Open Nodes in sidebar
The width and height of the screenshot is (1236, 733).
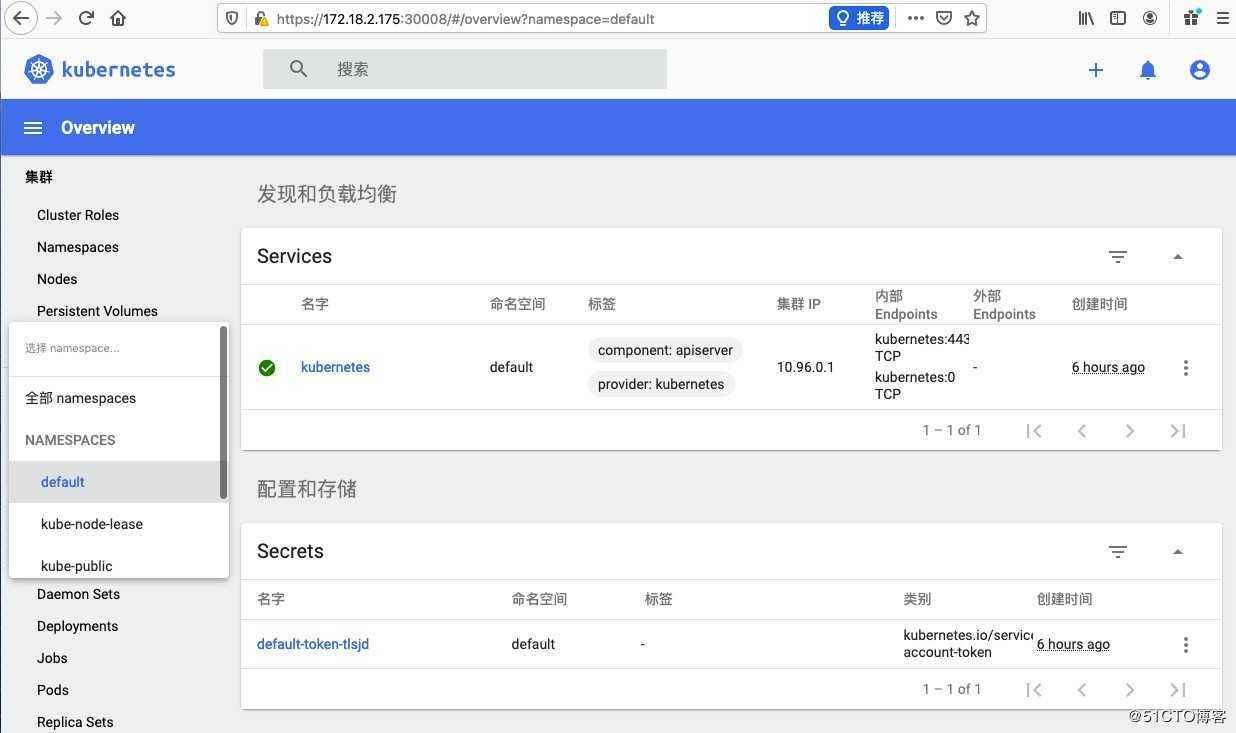[x=57, y=279]
